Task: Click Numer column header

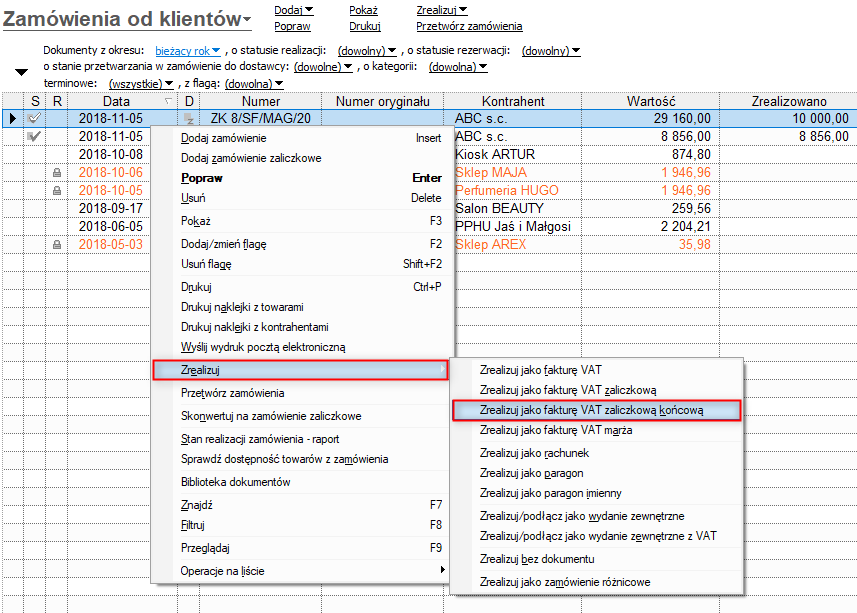Action: [x=261, y=101]
